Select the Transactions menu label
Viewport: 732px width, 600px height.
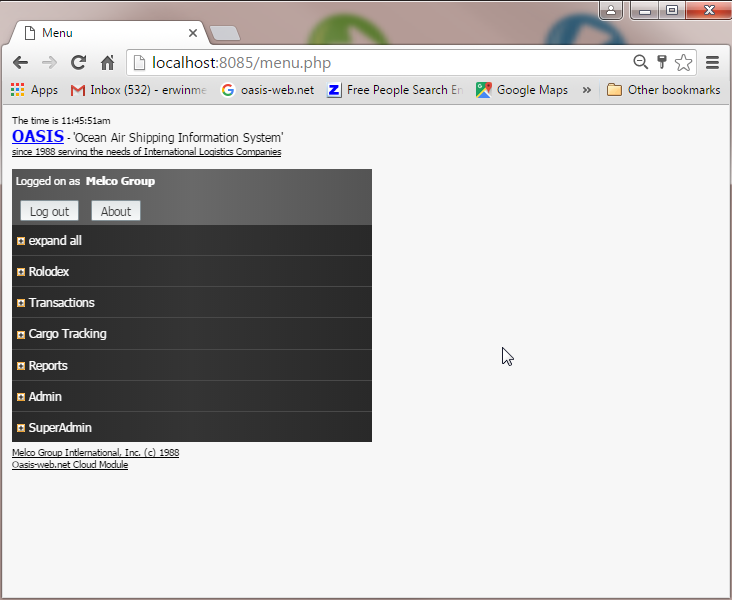point(62,303)
